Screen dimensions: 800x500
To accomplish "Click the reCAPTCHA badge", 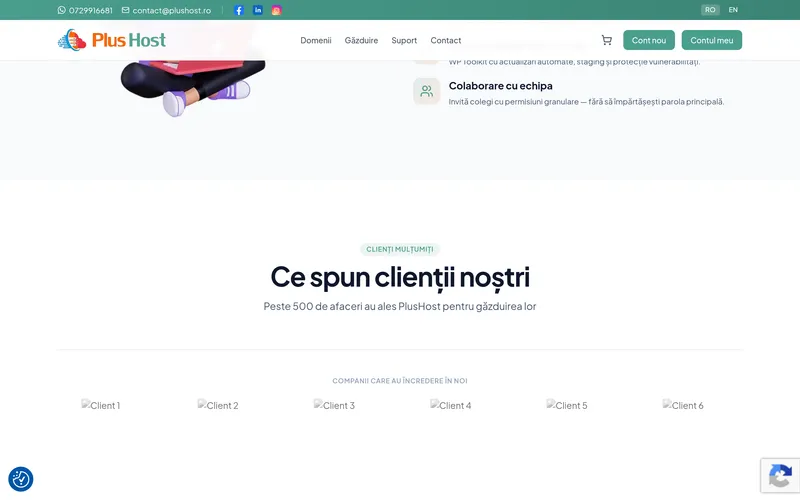I will (x=780, y=476).
